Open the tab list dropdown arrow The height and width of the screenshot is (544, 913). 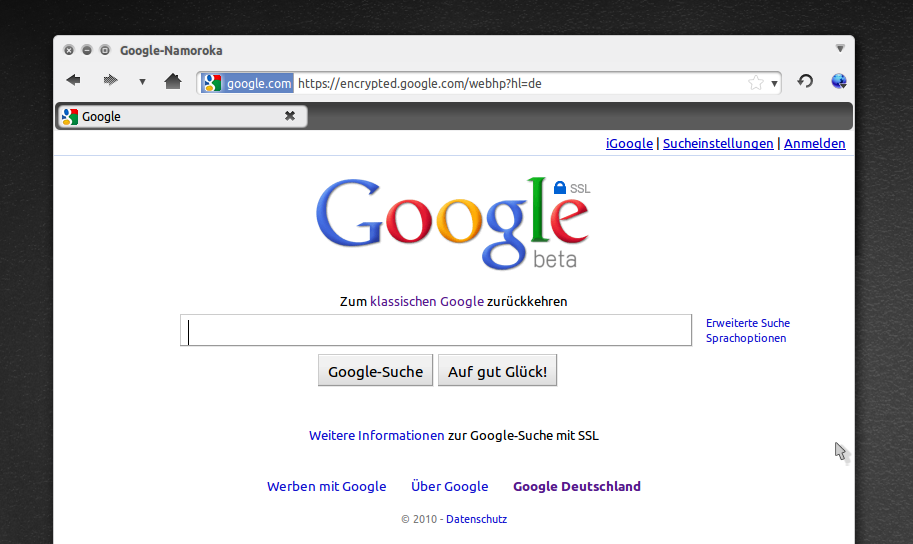840,48
